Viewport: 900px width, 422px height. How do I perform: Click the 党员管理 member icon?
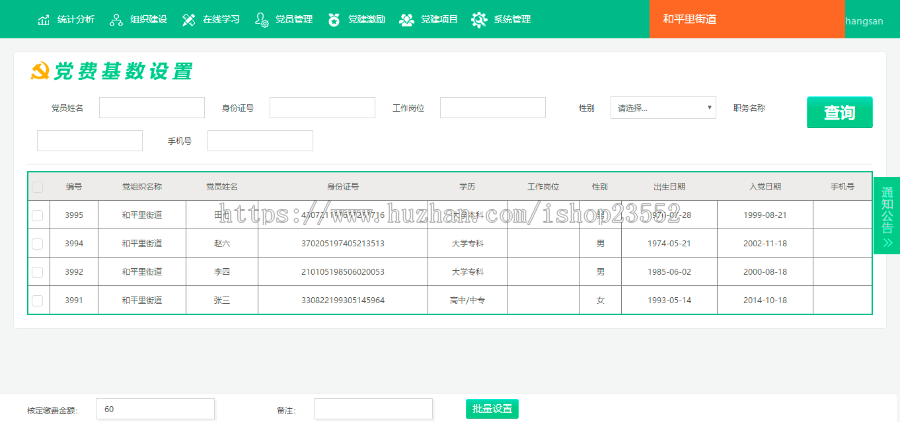tap(261, 19)
